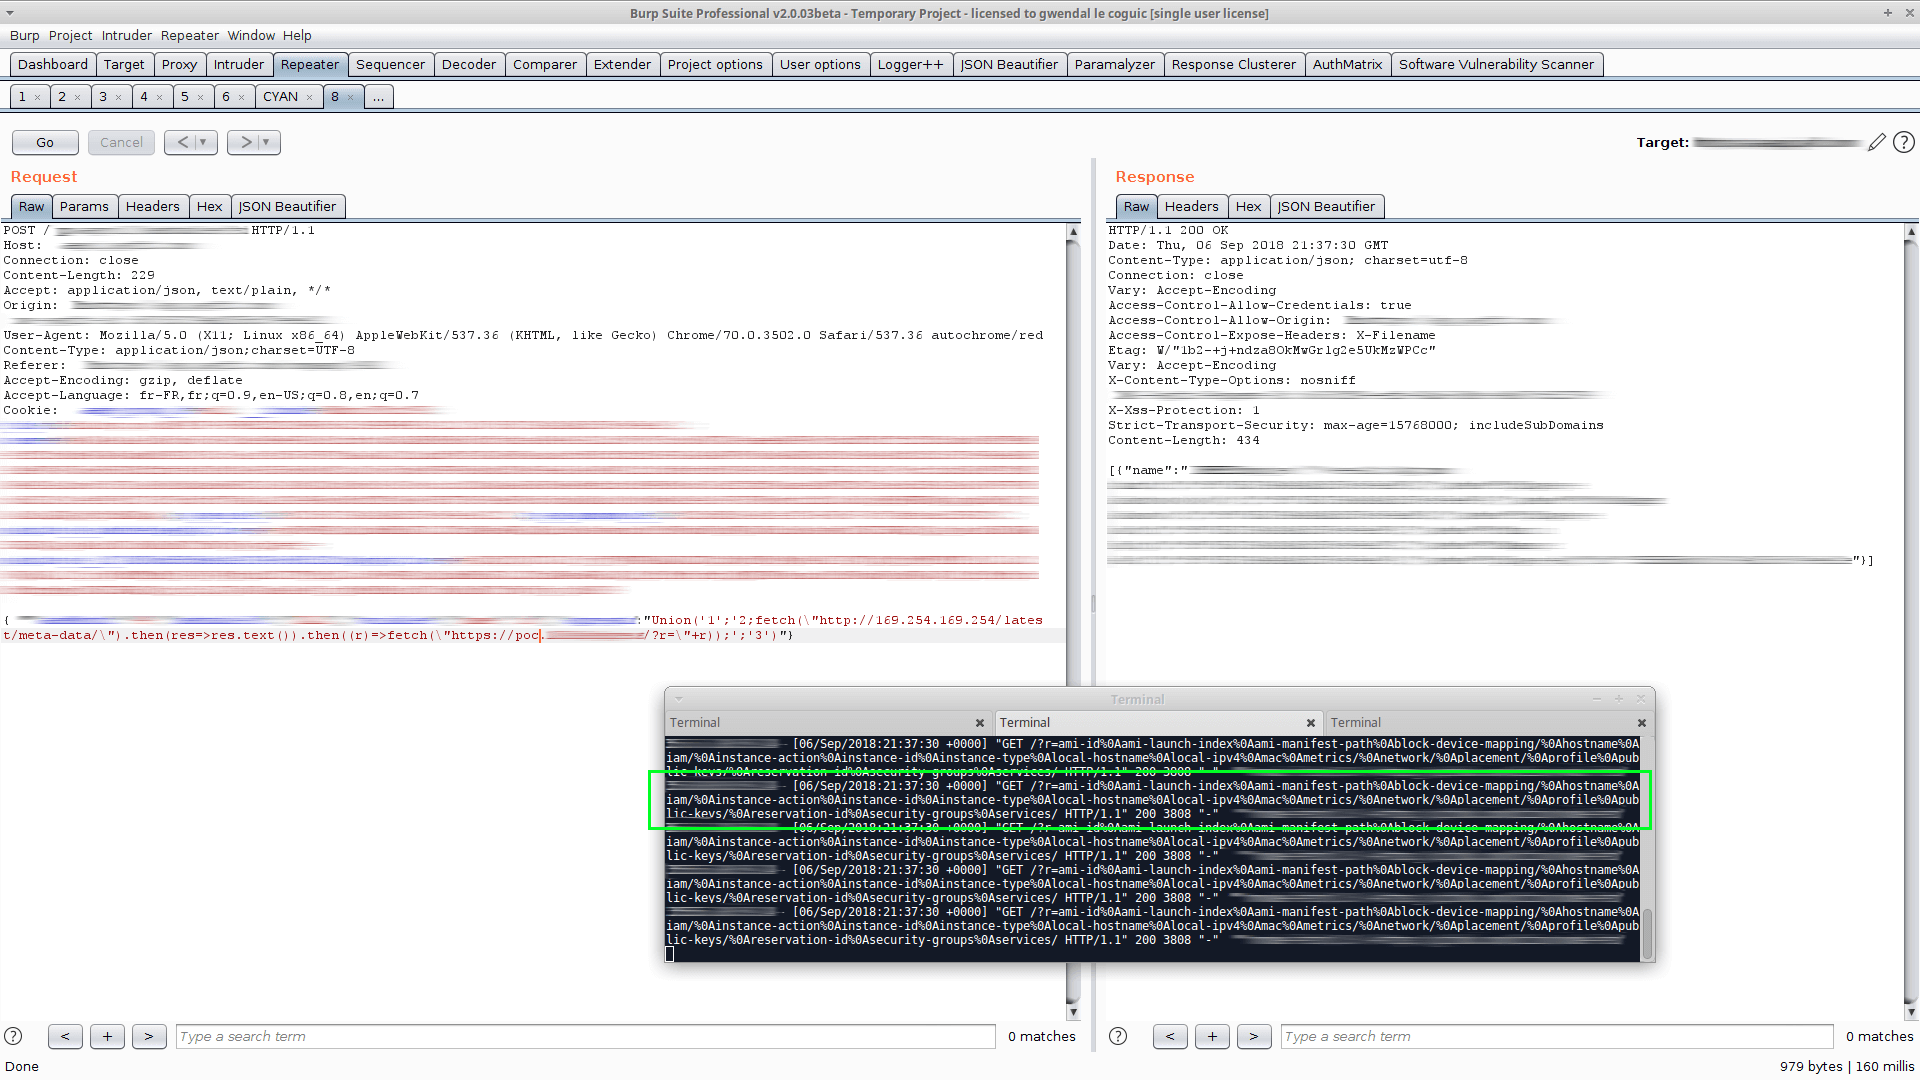
Task: Select the CYAN repeater tab
Action: click(x=281, y=97)
